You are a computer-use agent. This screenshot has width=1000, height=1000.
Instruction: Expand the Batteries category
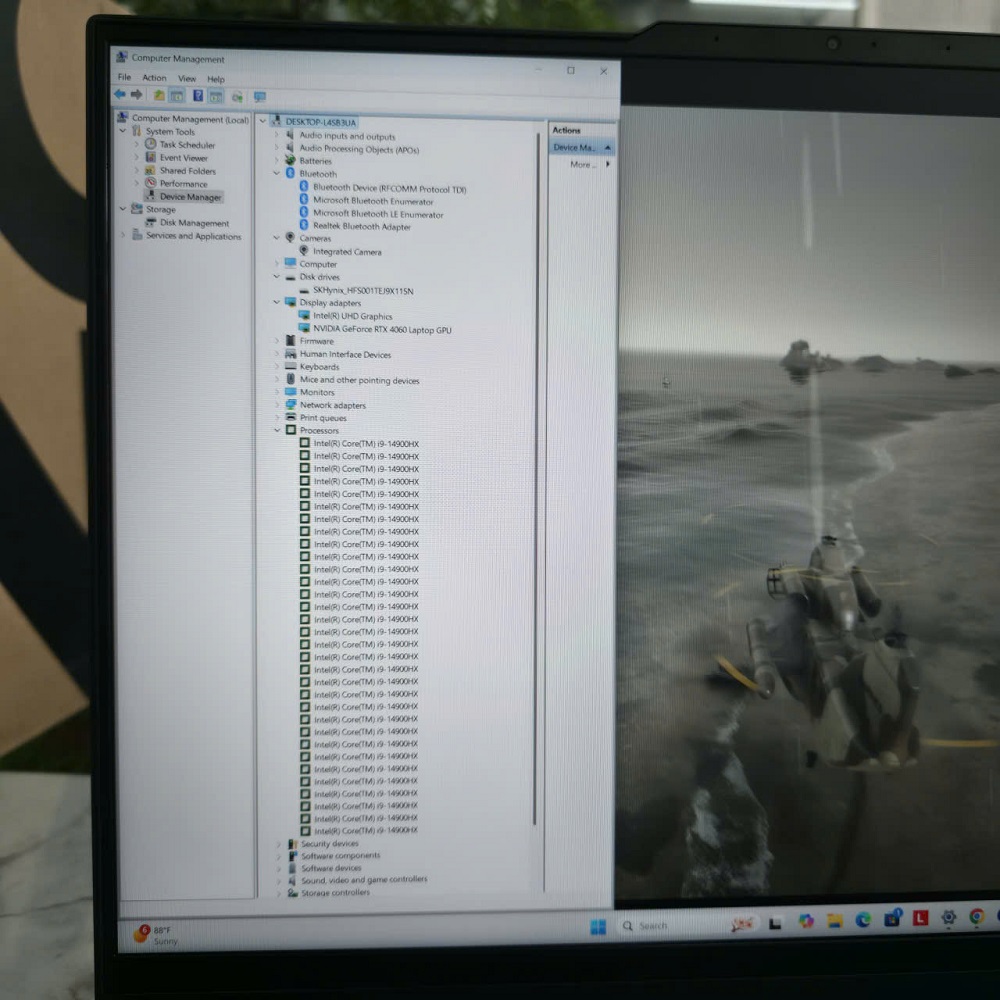click(x=277, y=161)
